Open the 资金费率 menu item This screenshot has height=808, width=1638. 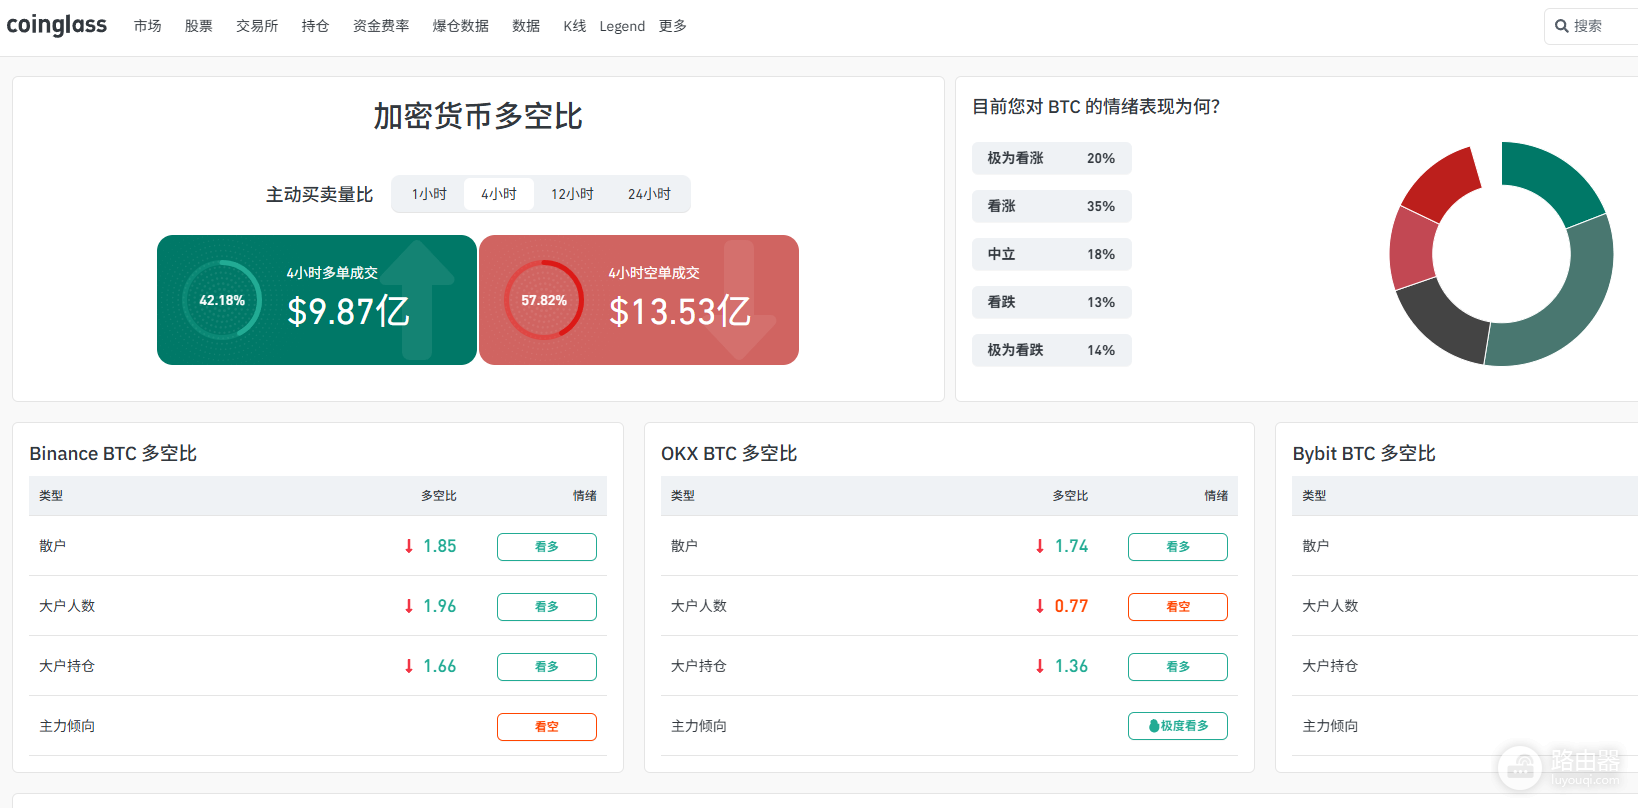click(381, 26)
